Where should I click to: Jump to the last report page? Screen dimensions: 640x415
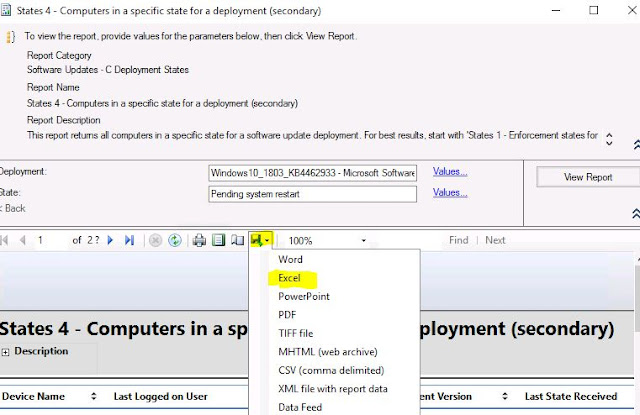coord(129,240)
